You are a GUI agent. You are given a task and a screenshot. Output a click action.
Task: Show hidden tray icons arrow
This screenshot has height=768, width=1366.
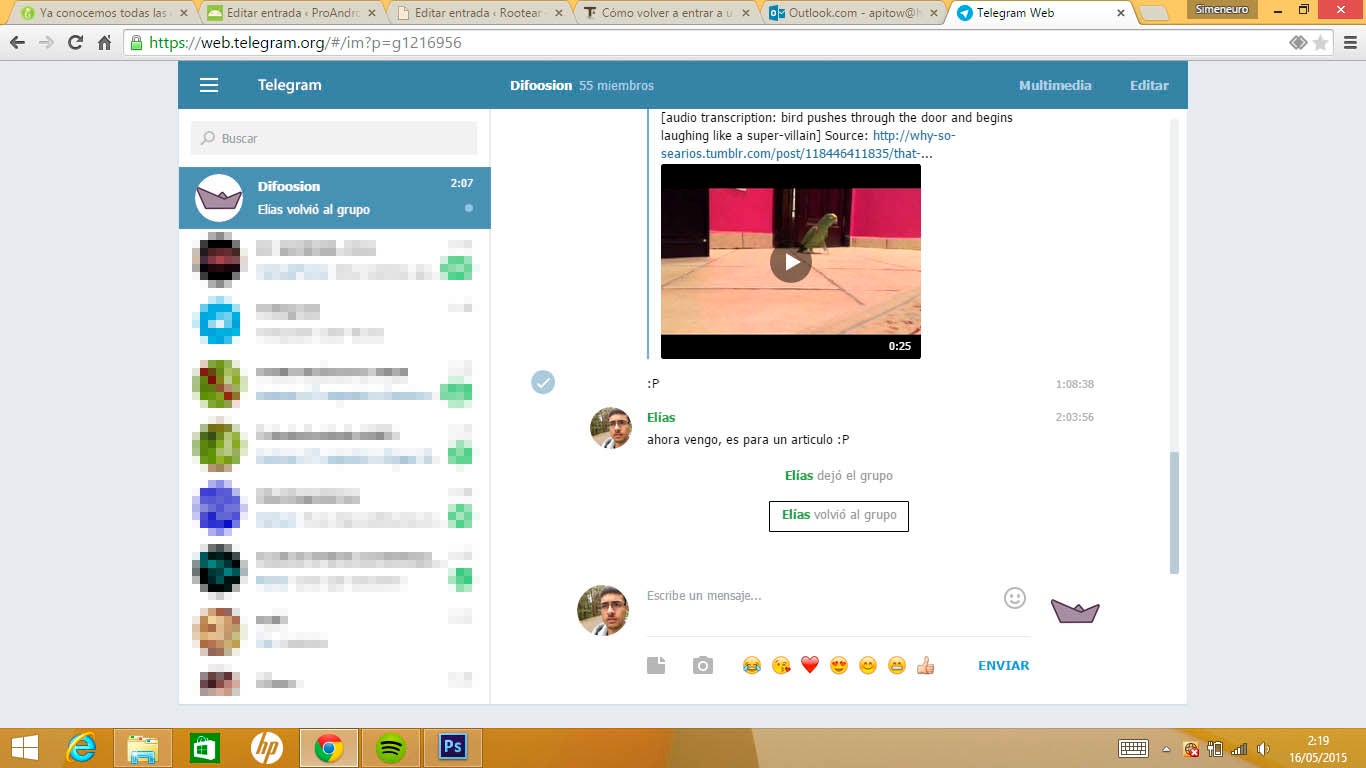tap(1166, 748)
